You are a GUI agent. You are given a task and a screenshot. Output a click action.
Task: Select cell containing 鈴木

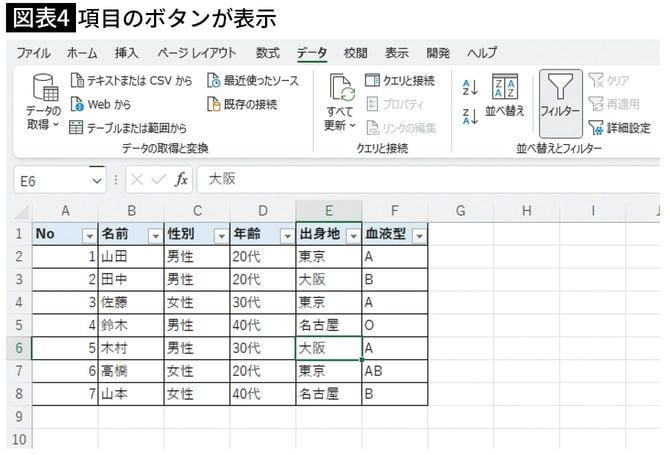click(131, 325)
